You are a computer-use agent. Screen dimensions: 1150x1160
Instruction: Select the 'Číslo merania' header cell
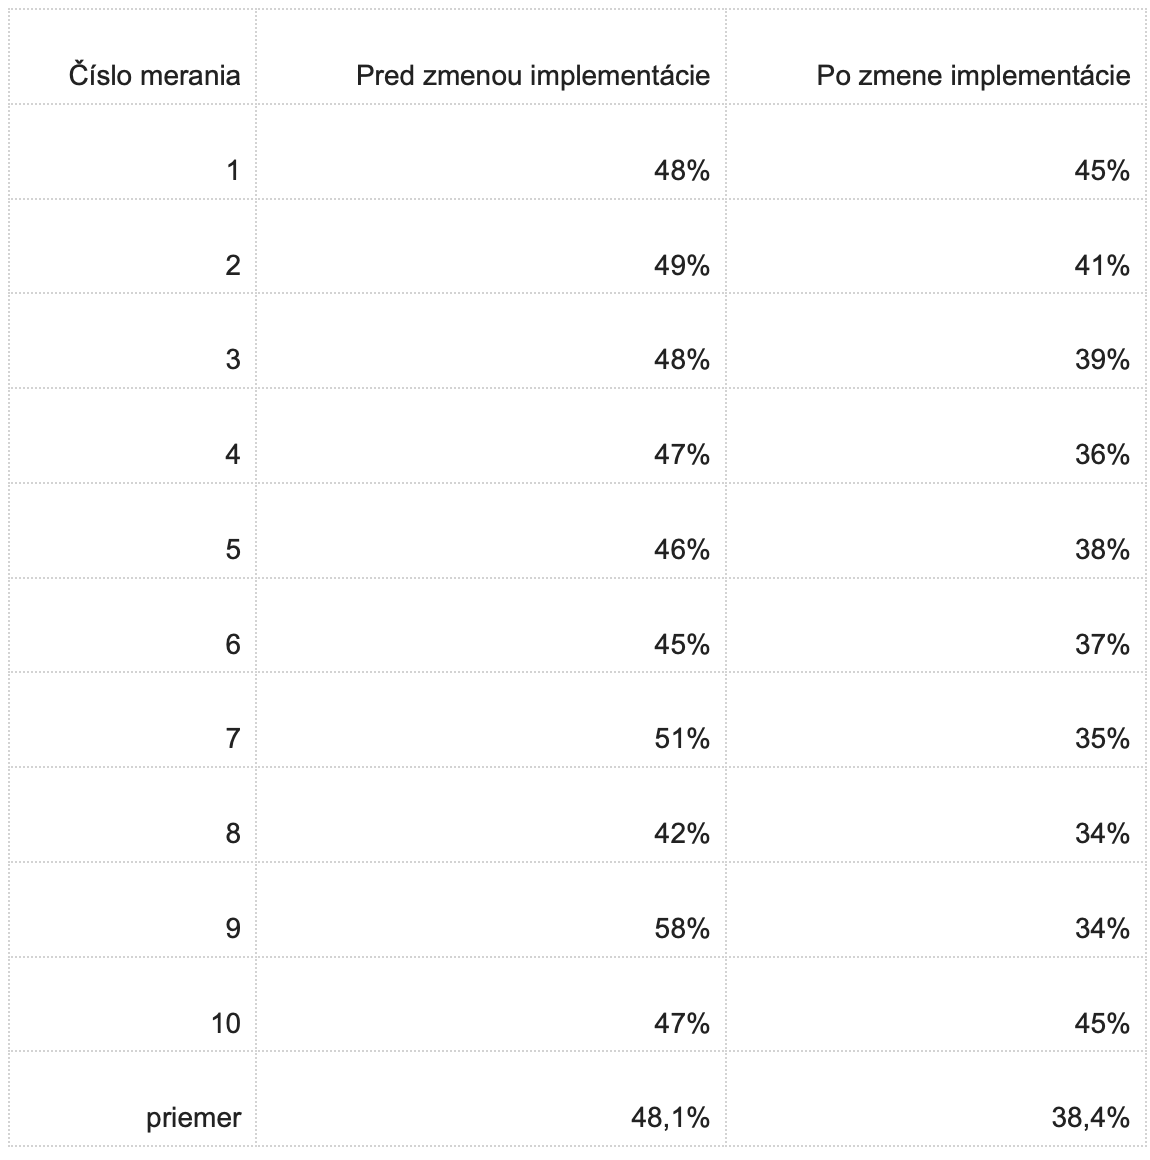(x=132, y=57)
